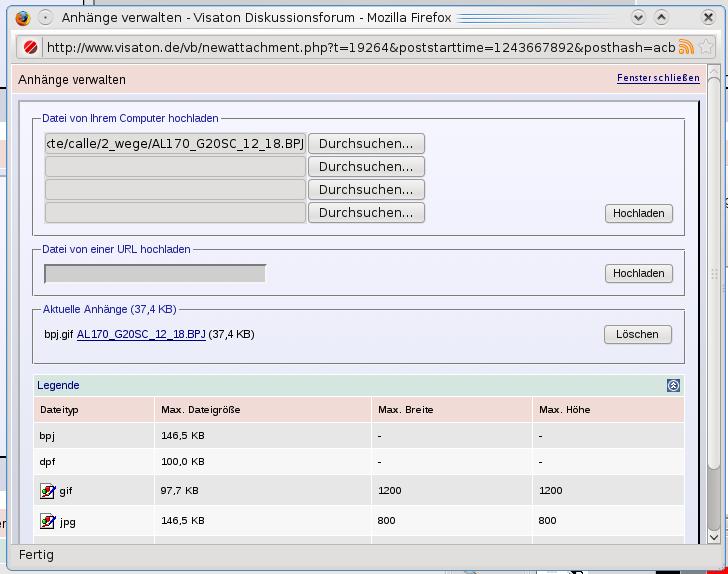Click the site identity icon beside URL

[31, 47]
